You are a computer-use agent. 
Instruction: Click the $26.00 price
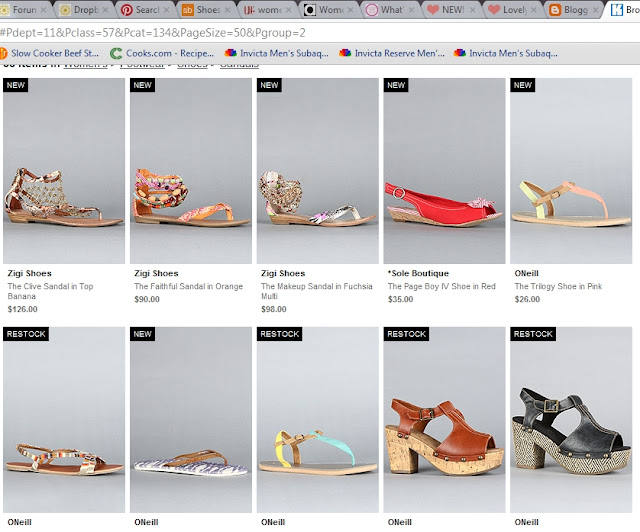527,299
